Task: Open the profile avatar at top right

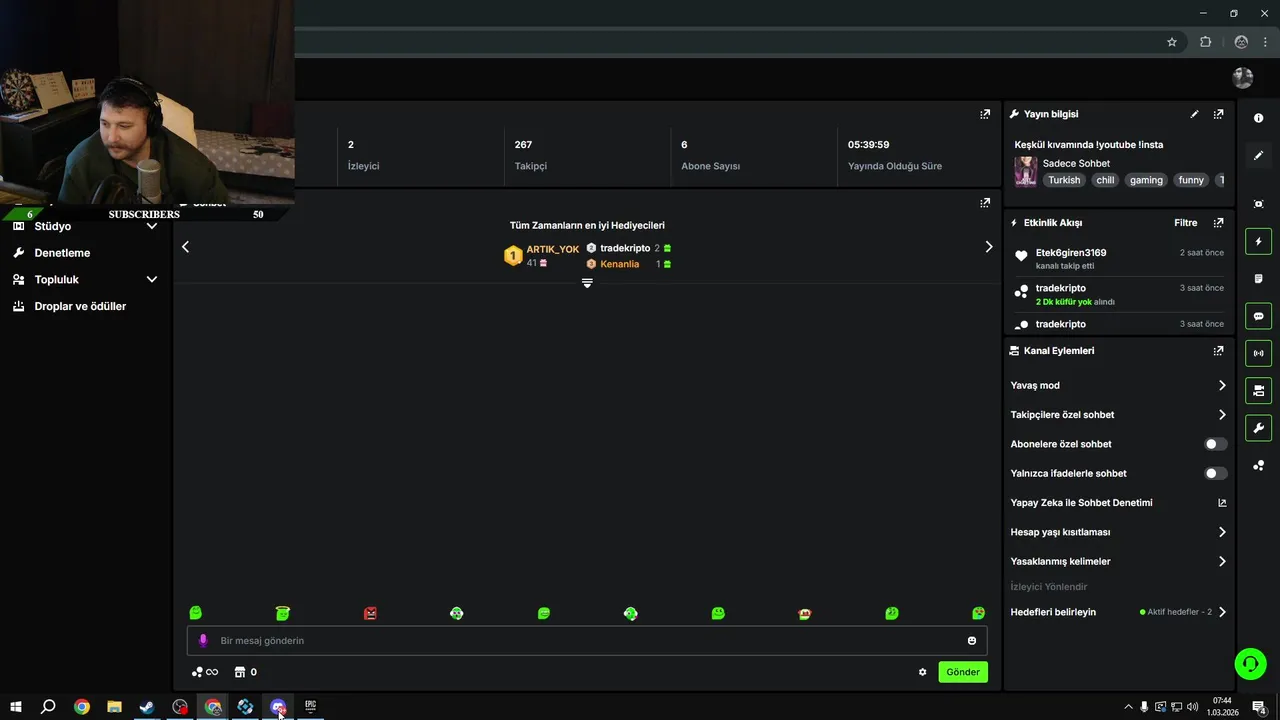Action: click(x=1243, y=78)
